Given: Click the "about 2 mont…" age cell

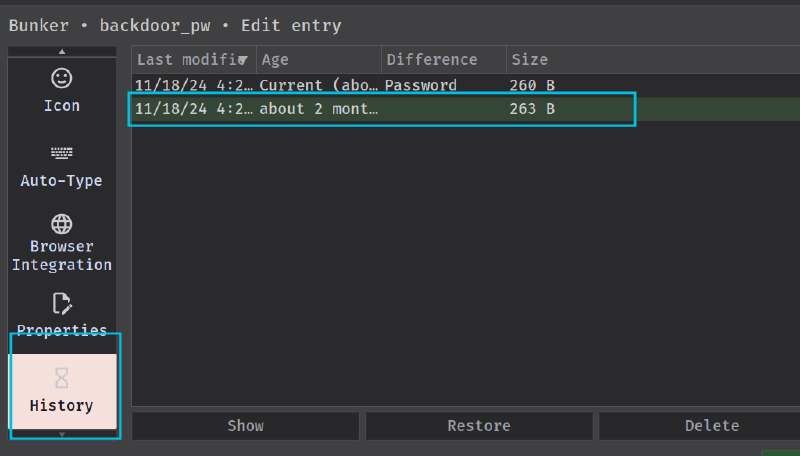Looking at the screenshot, I should 318,109.
